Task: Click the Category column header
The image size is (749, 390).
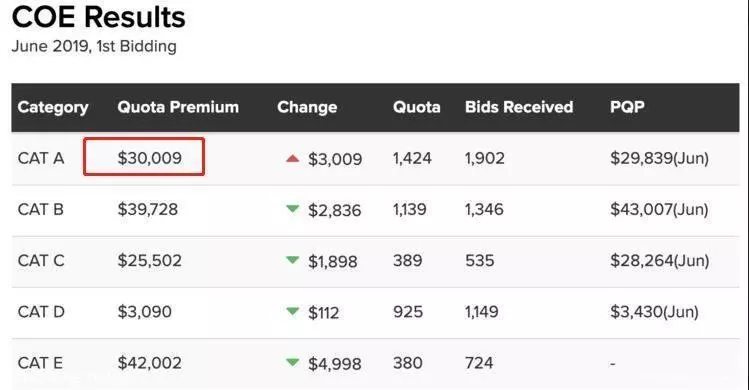Action: pyautogui.click(x=53, y=108)
